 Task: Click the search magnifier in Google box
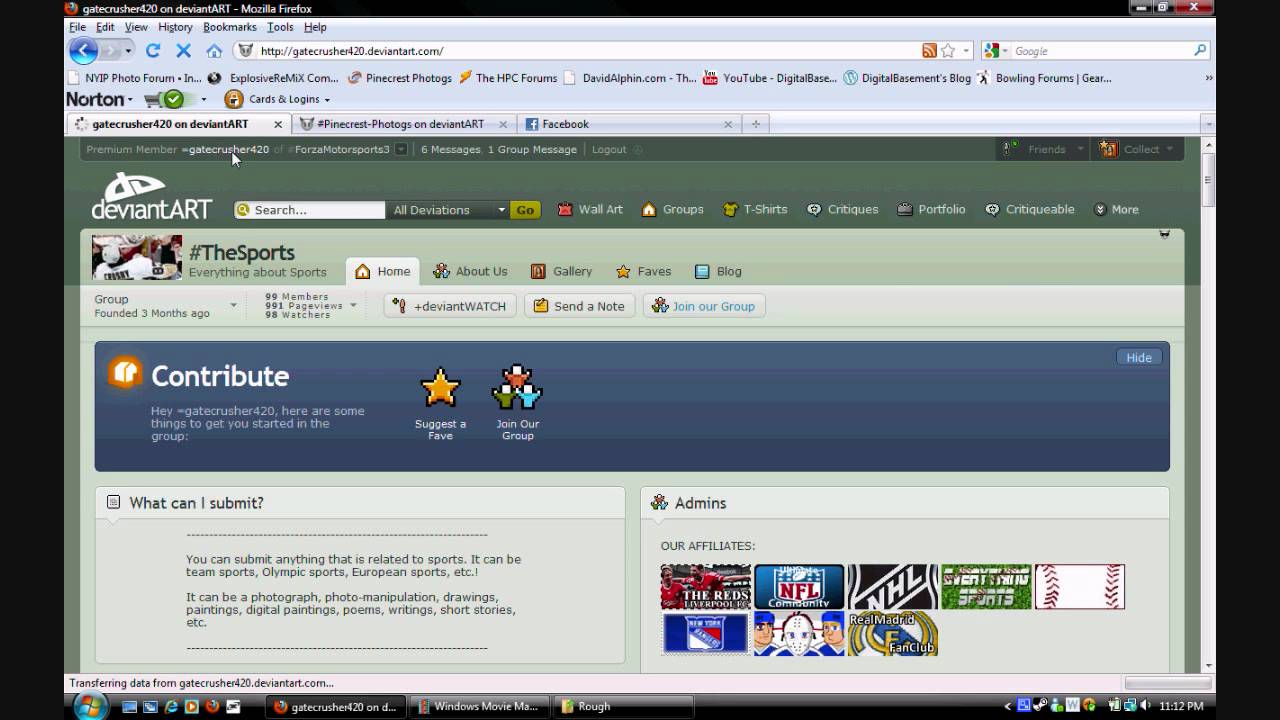click(1200, 51)
